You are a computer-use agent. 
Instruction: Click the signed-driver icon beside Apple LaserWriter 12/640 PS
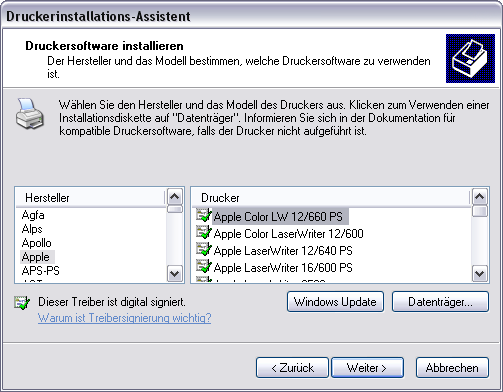203,249
